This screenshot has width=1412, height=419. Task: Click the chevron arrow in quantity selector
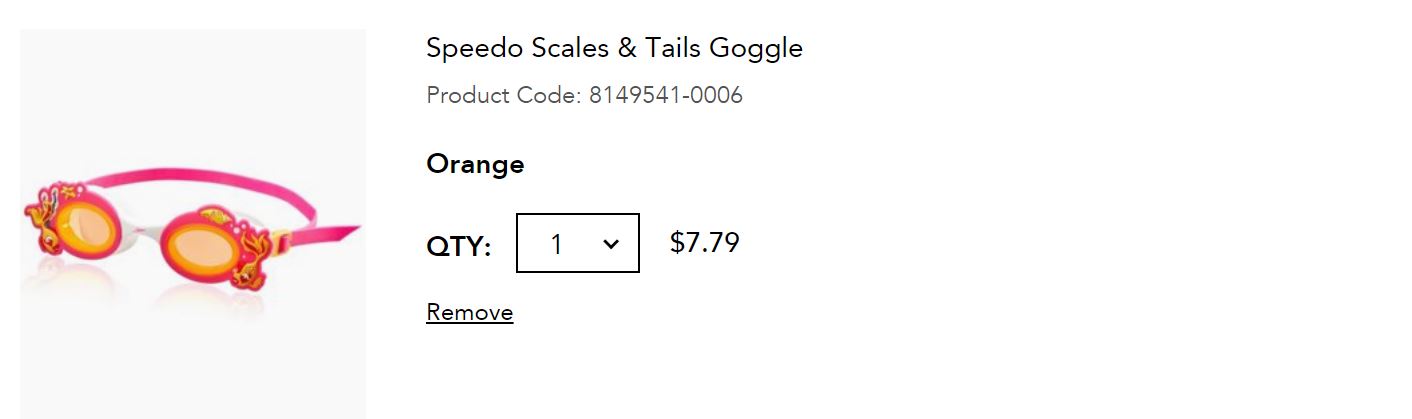click(x=611, y=244)
